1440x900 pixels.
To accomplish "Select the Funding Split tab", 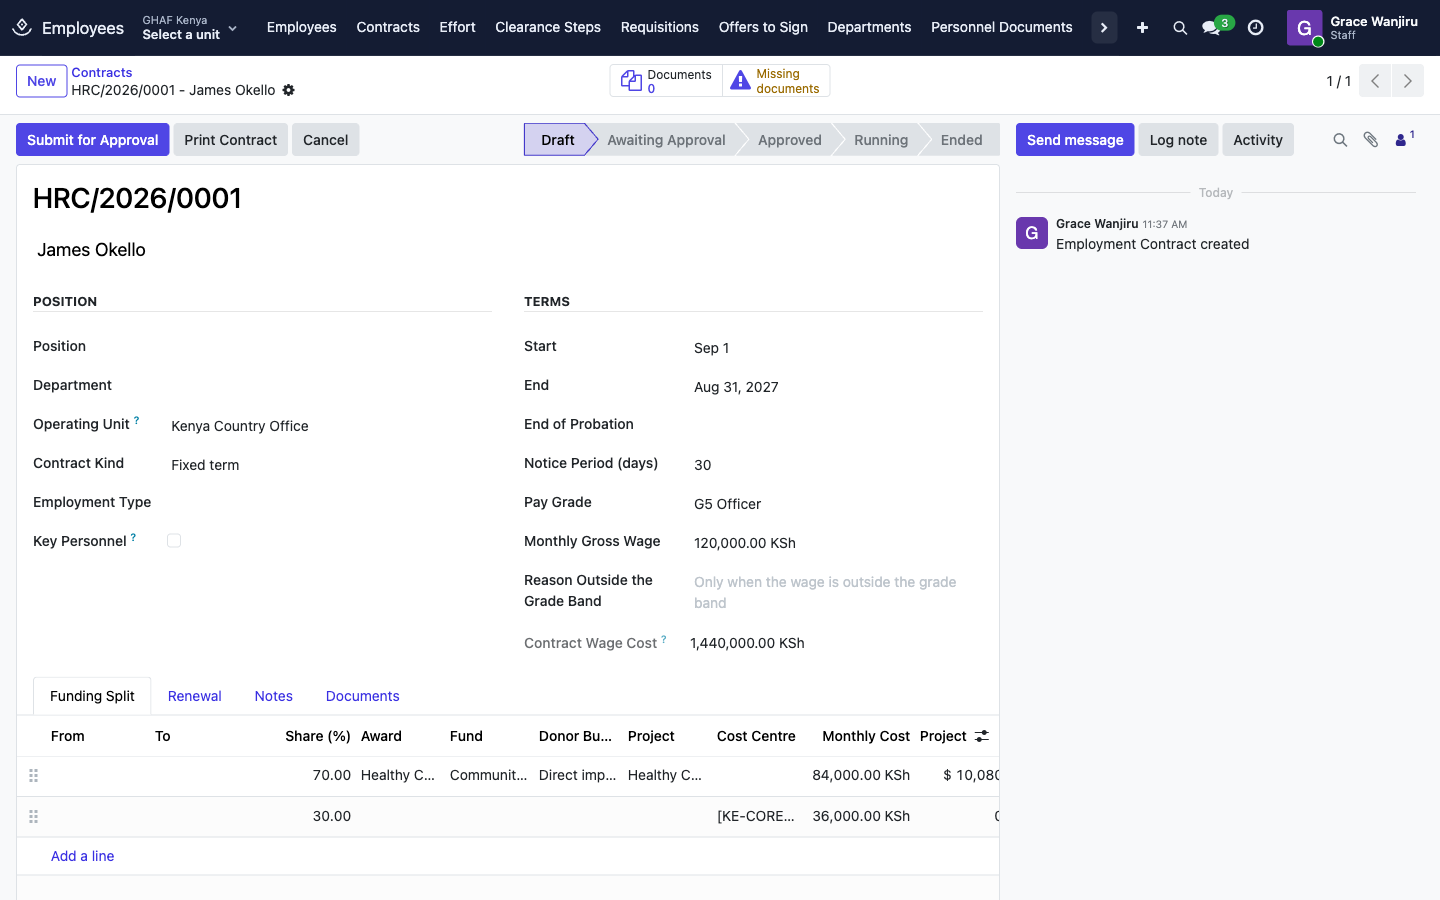I will click(x=92, y=696).
